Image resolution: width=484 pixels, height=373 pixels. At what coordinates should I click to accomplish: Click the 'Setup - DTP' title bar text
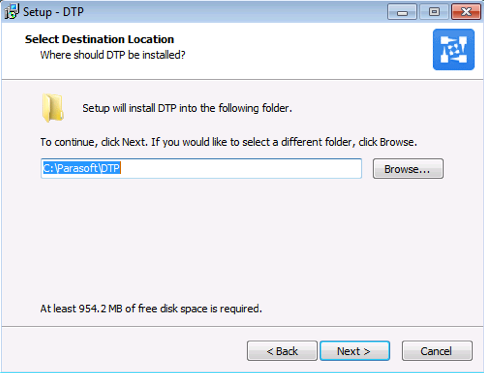click(53, 12)
